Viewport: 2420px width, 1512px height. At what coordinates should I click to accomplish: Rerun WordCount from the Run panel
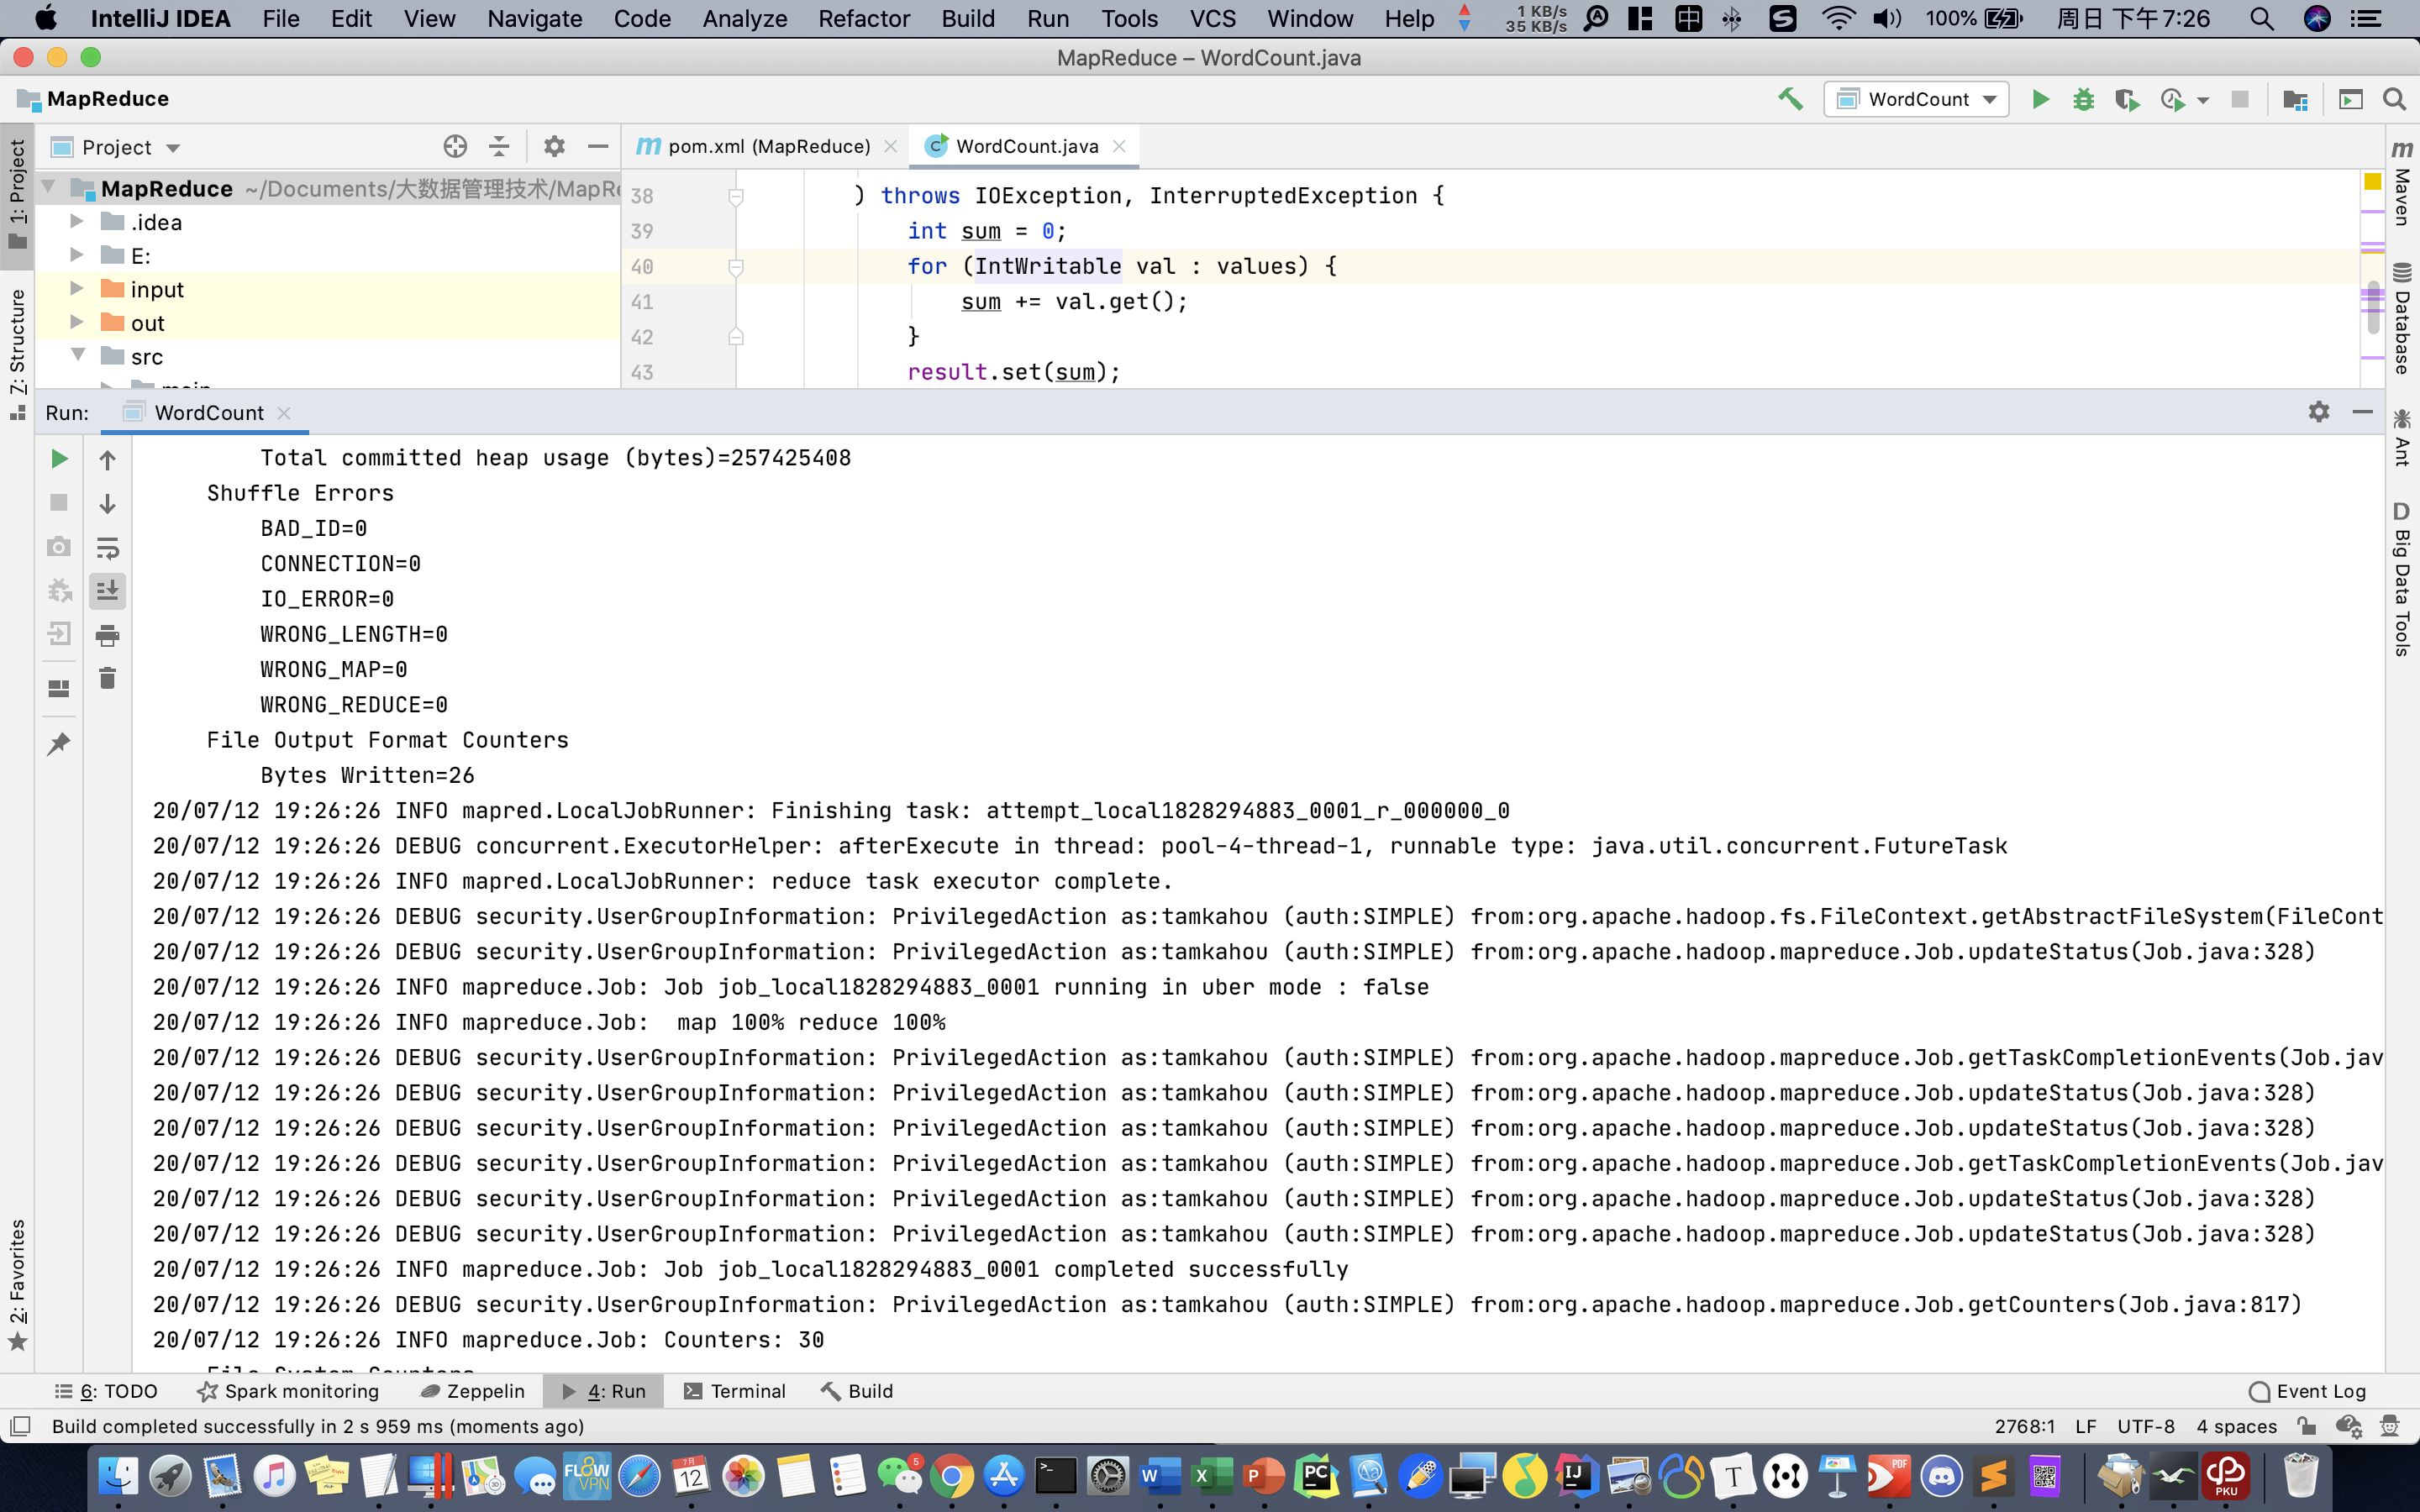(x=59, y=458)
